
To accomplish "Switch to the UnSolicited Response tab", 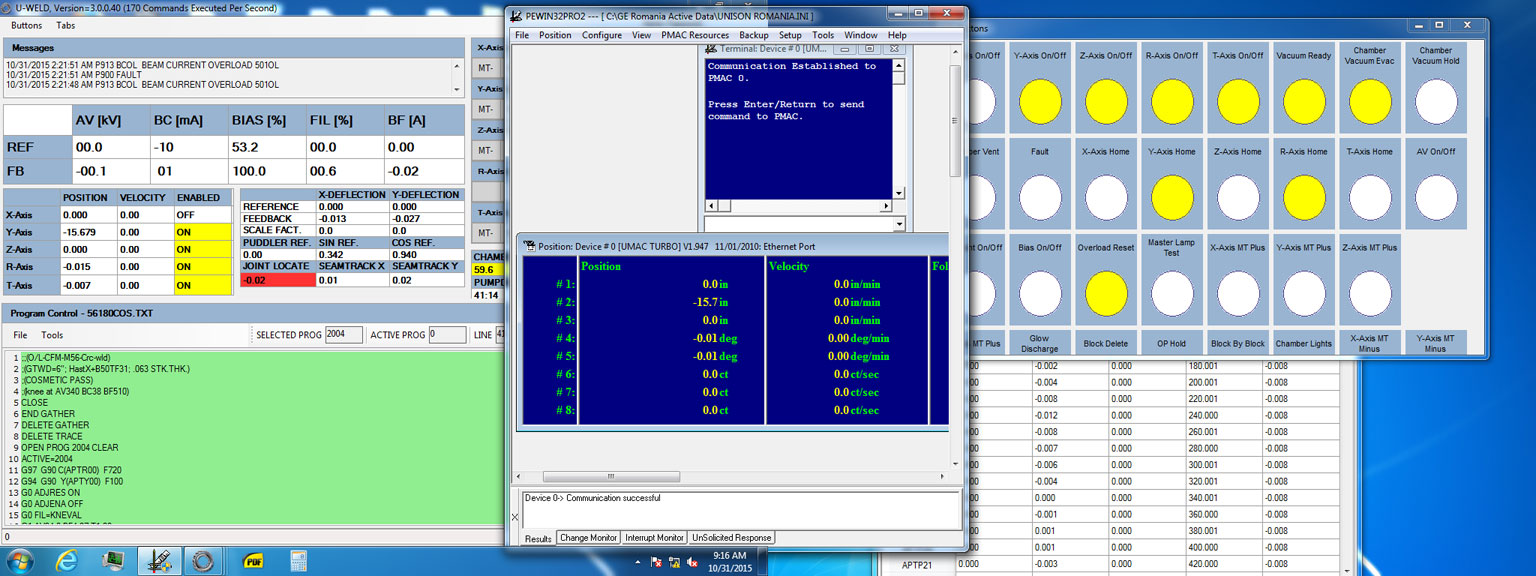I will pyautogui.click(x=731, y=538).
